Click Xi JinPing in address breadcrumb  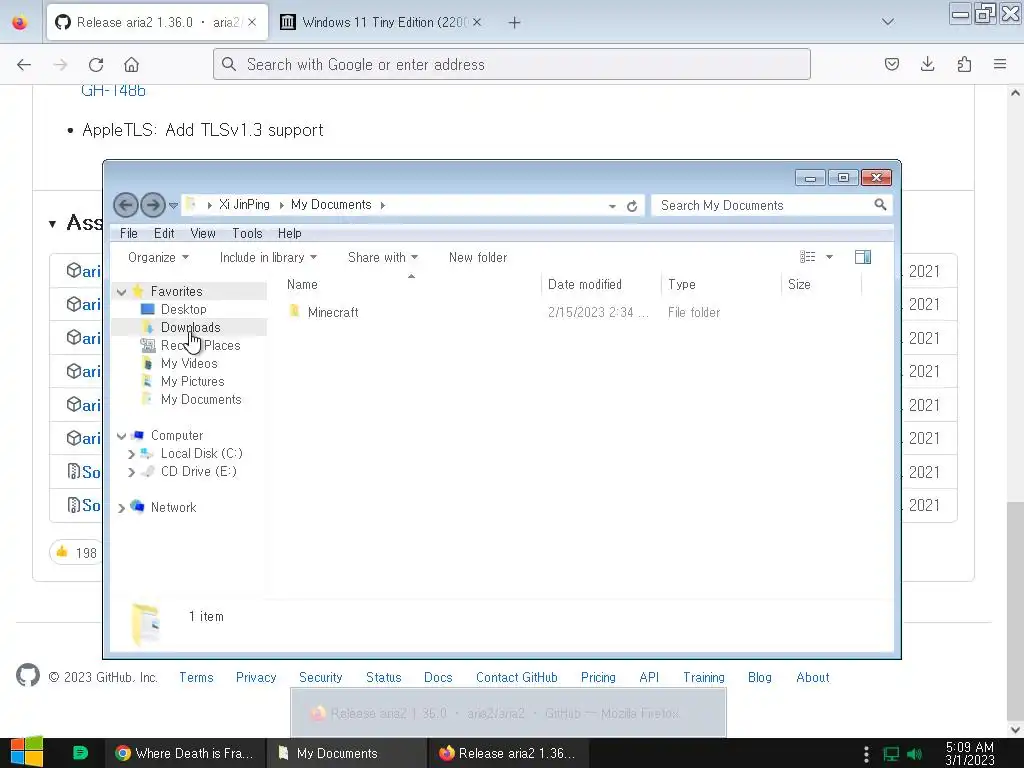coord(244,204)
